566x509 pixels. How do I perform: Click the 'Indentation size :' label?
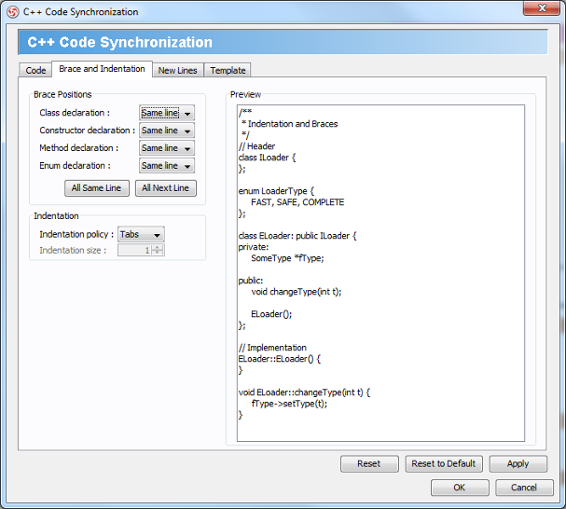tap(73, 250)
